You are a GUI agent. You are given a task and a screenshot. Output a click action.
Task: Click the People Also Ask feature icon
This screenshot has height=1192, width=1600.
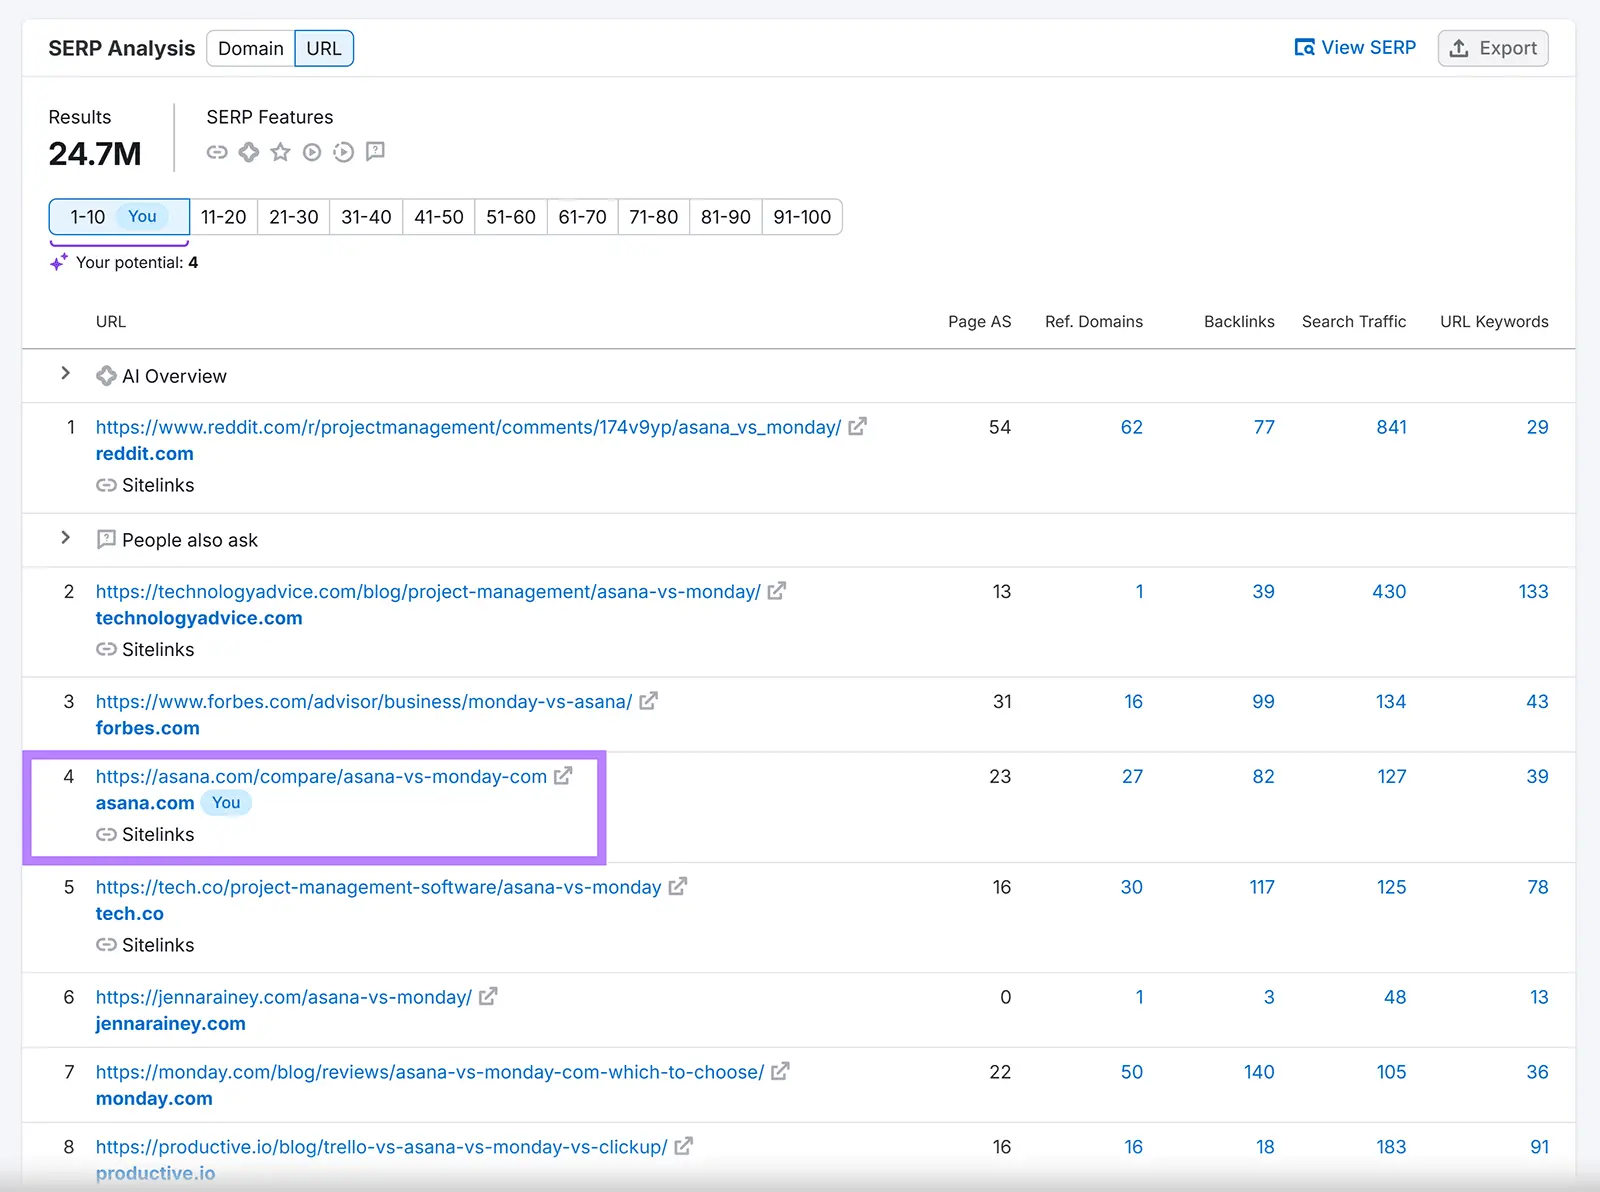point(376,152)
